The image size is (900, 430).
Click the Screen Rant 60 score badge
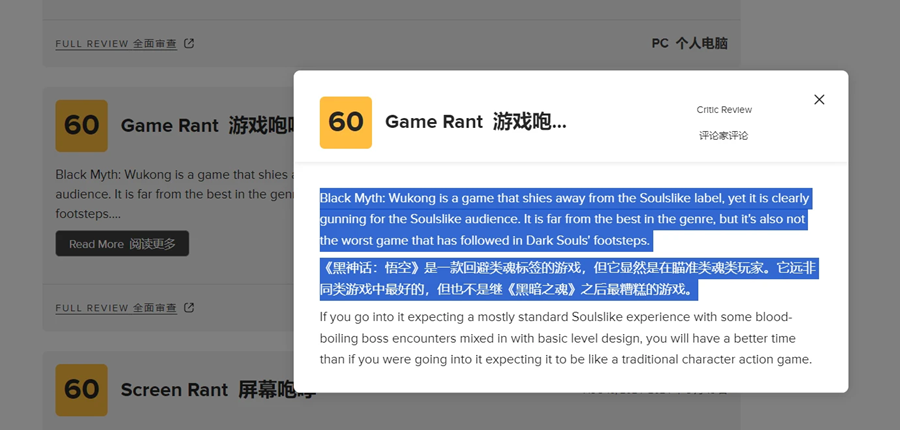click(x=82, y=390)
